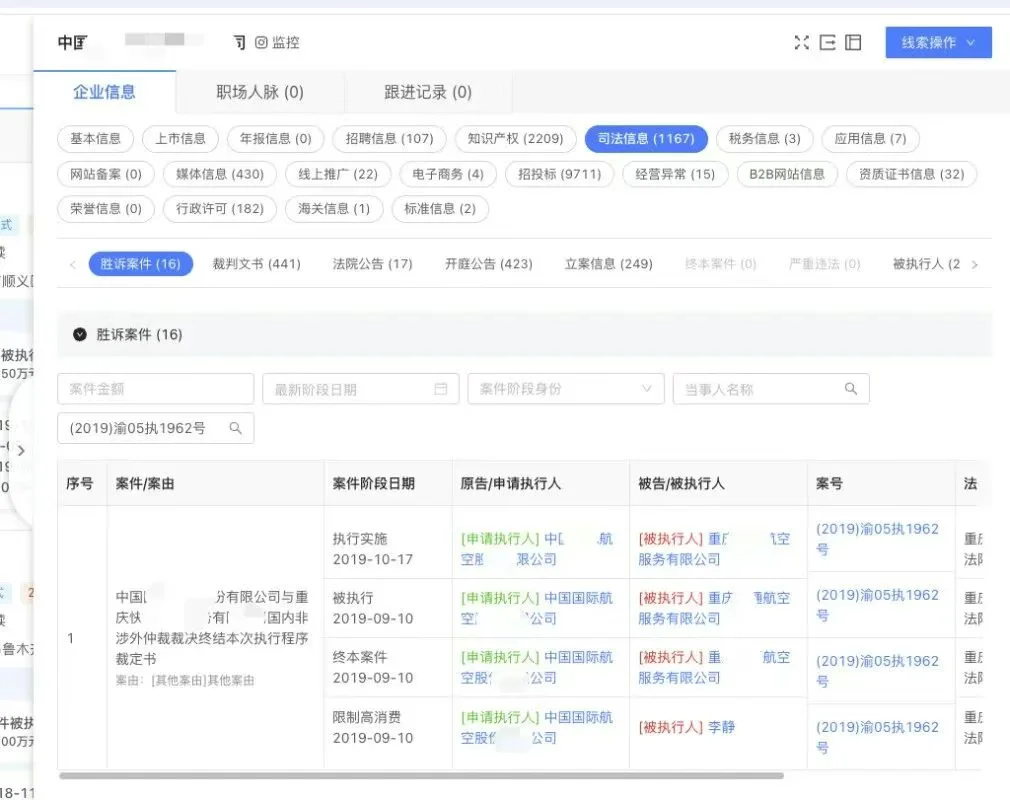Click inside the 案件金额 input field

click(x=155, y=388)
